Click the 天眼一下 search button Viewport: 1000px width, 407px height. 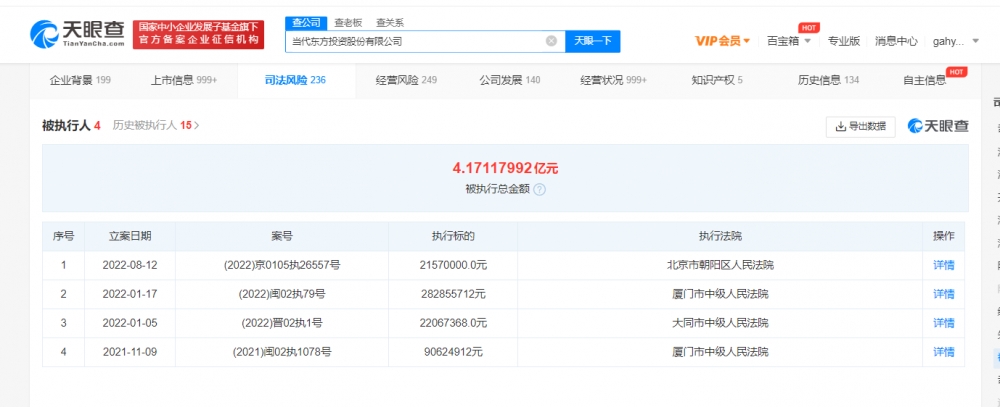[x=592, y=41]
